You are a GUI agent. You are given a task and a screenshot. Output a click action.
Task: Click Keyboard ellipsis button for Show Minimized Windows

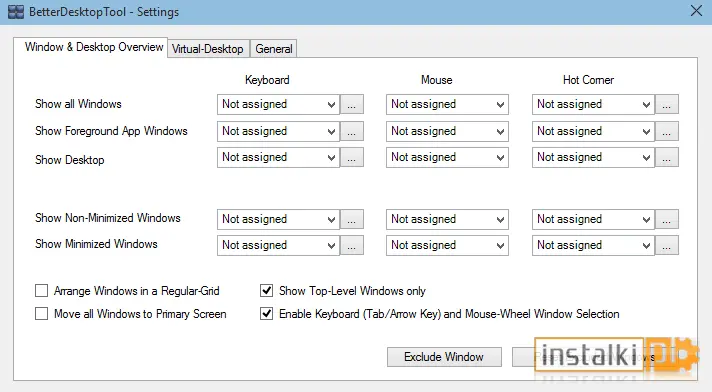point(352,245)
